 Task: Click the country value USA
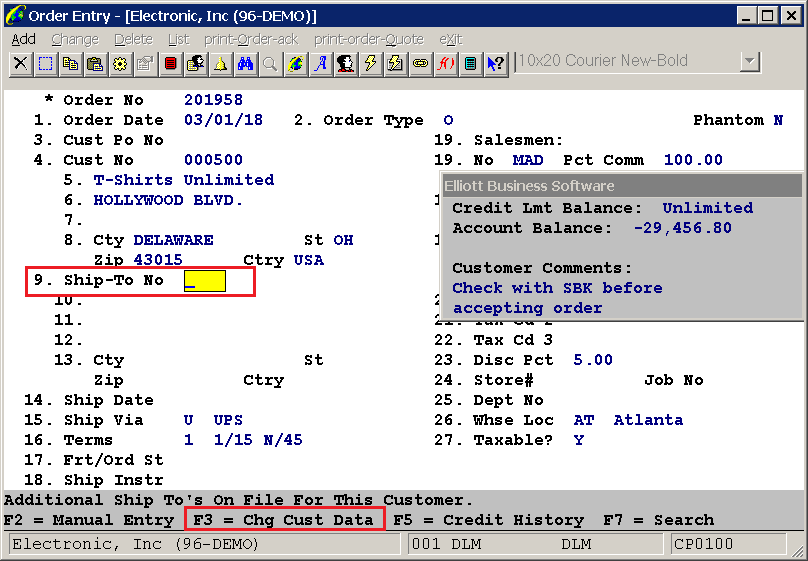(309, 260)
